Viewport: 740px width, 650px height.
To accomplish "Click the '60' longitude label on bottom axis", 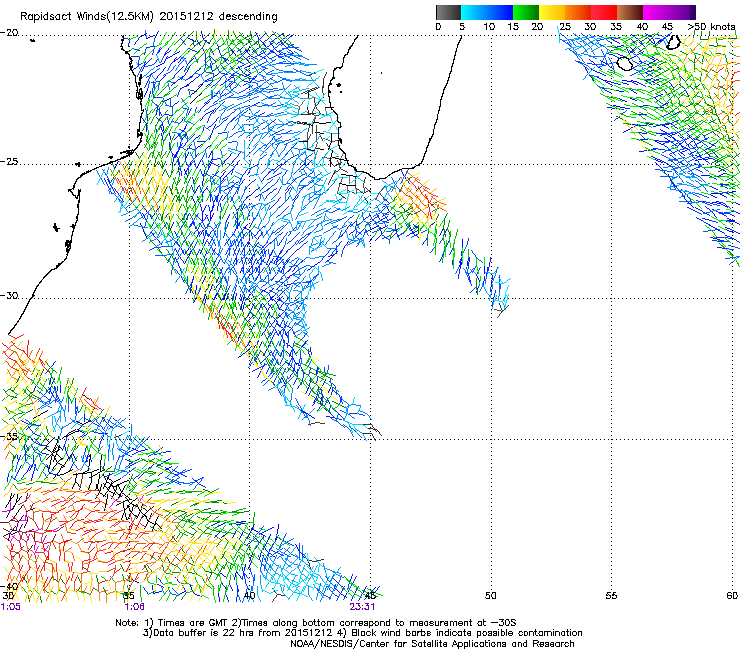I will tap(732, 596).
